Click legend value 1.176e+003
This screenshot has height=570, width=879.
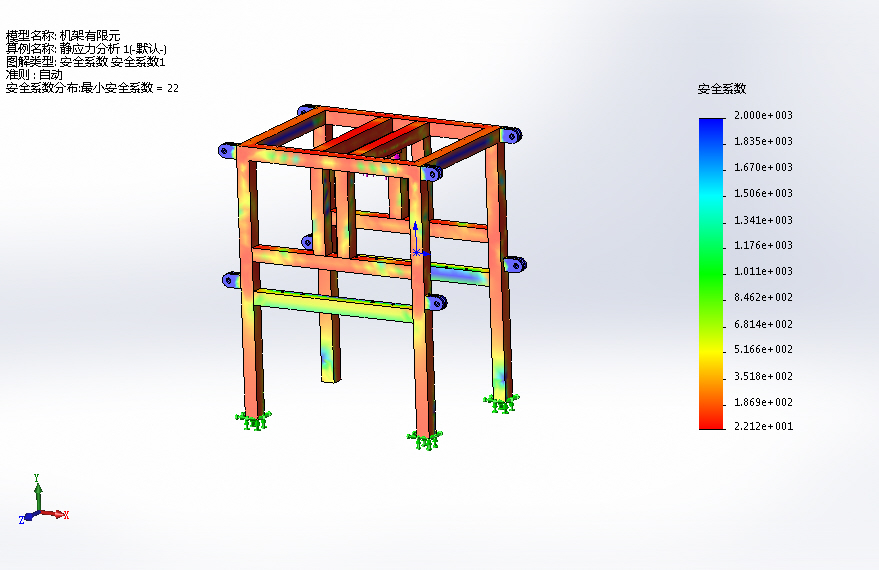click(763, 245)
